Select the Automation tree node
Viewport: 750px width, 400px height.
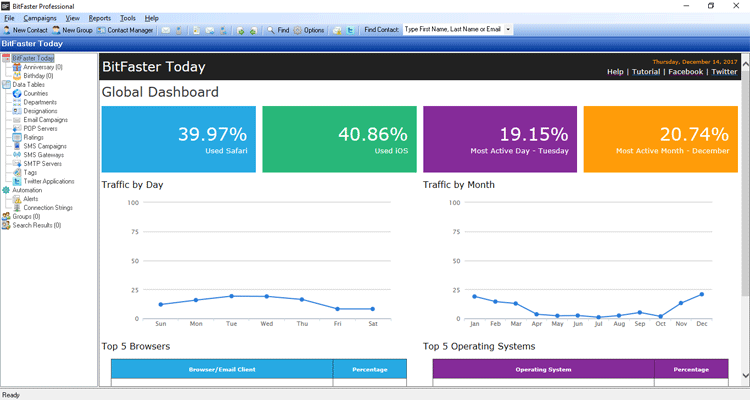click(x=27, y=190)
